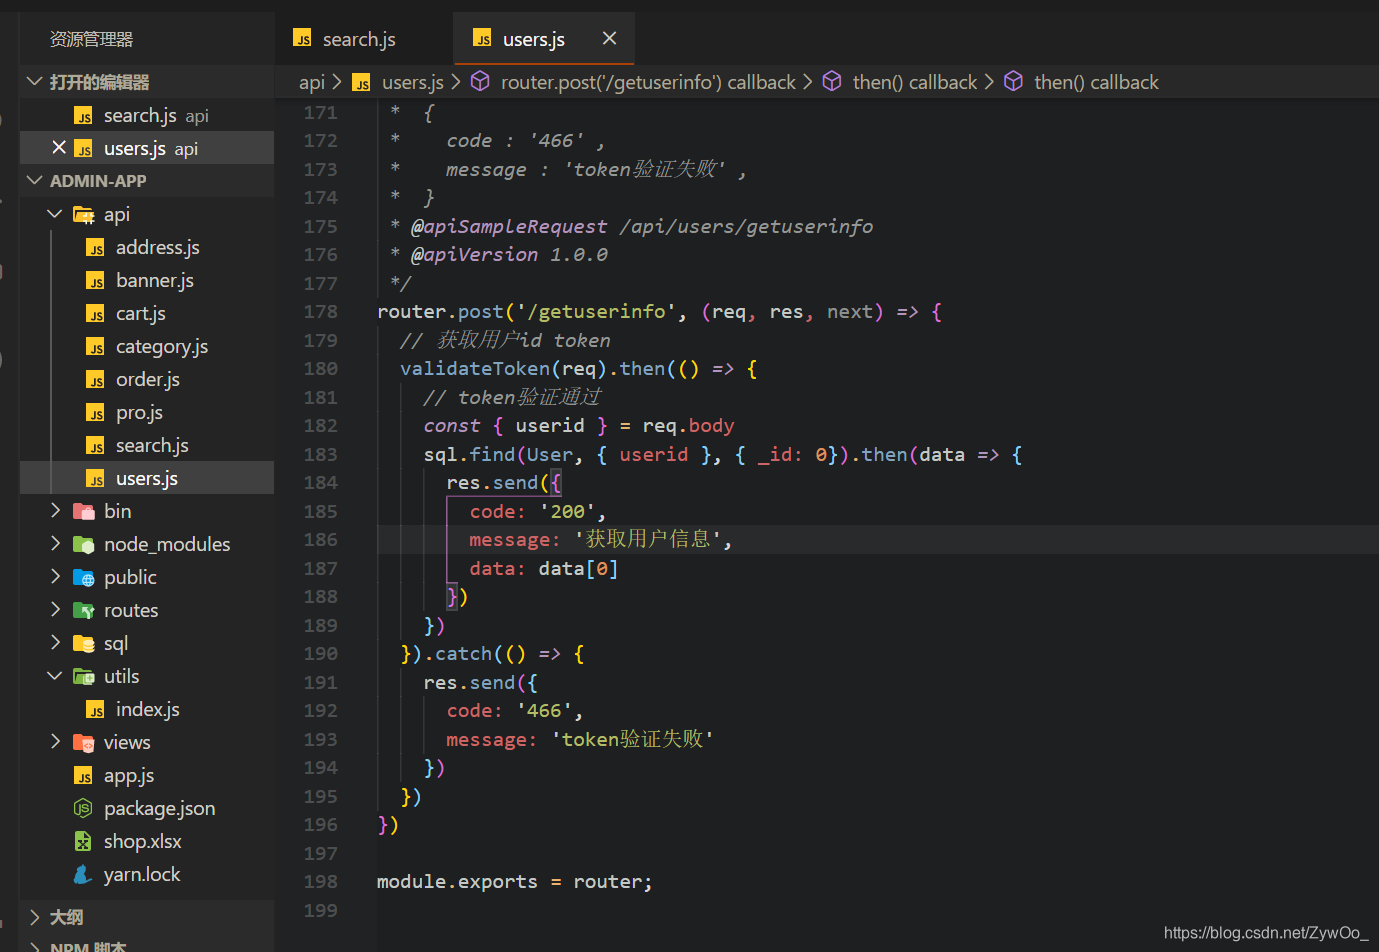Screen dimensions: 1379x952
Task: Click the JS icon beside category.js
Action: tap(95, 347)
